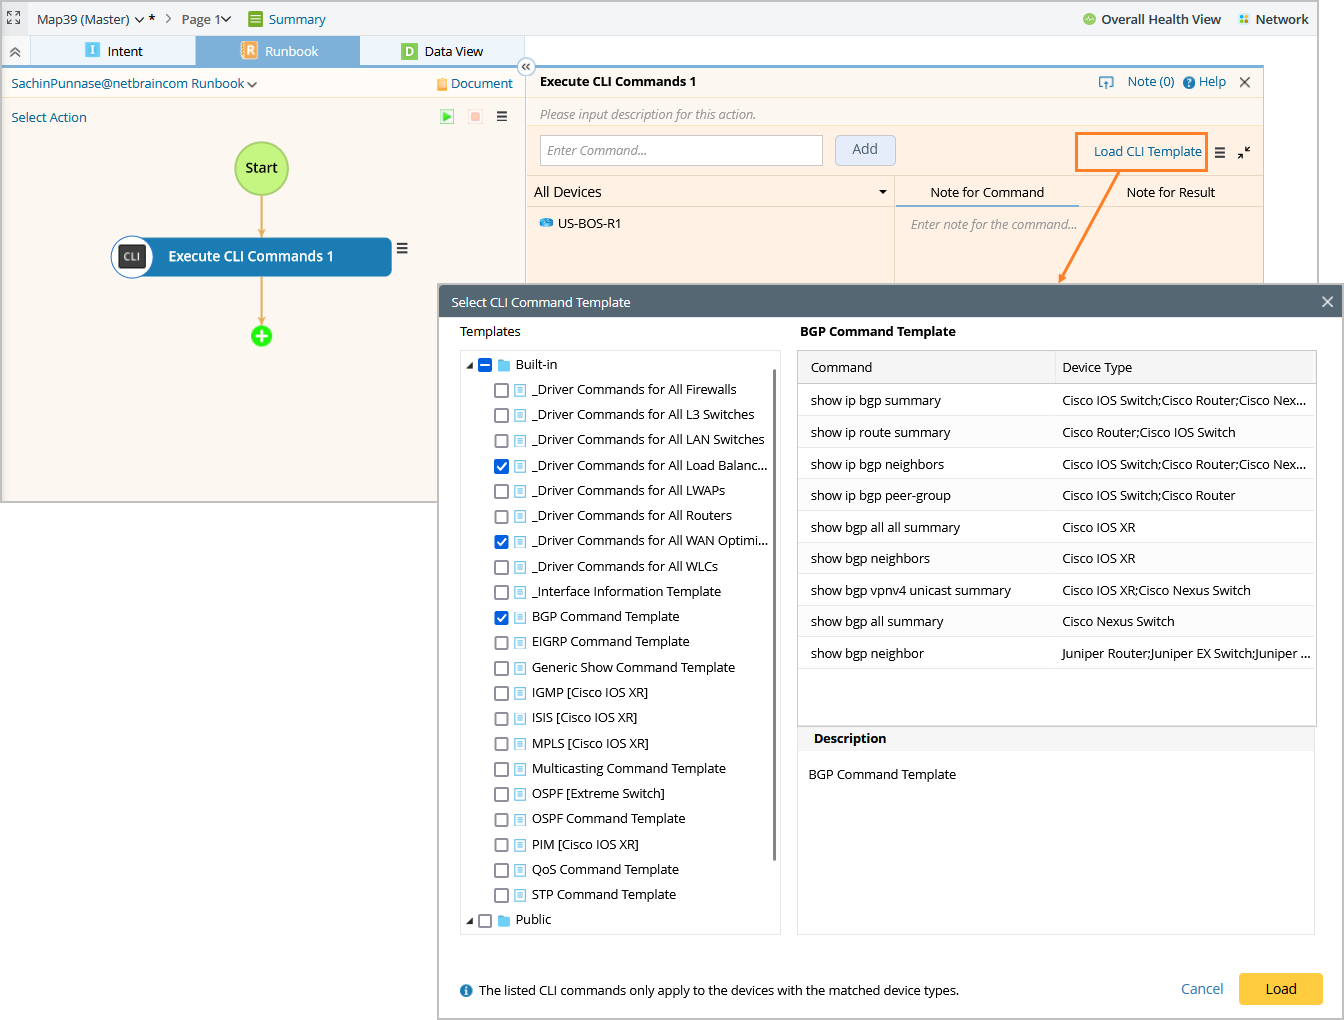The image size is (1344, 1020).
Task: Select the Note for Result tab
Action: click(x=1171, y=192)
